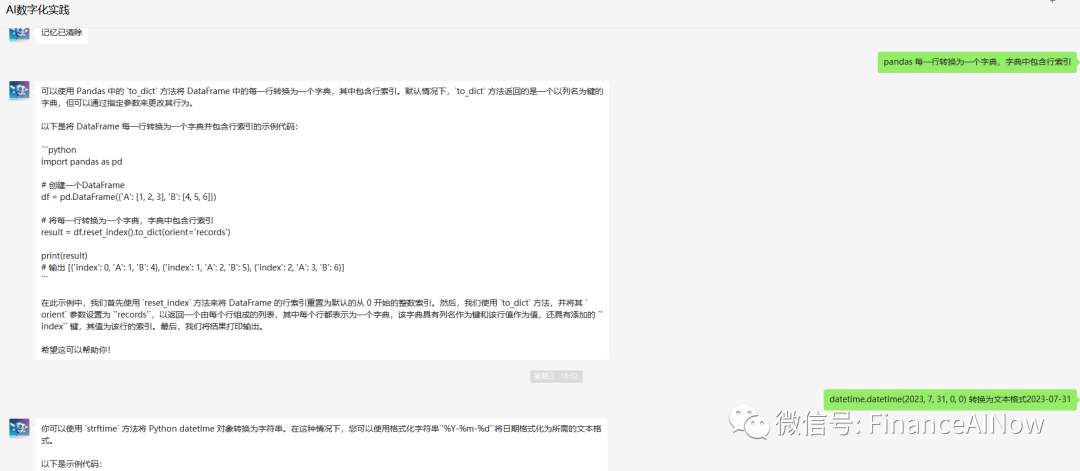Click the plus icon at top right
1080x471 pixels.
pyautogui.click(x=1052, y=3)
